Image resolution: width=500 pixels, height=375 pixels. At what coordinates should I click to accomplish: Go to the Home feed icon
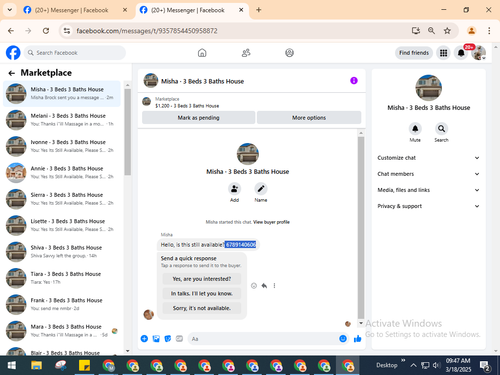pos(202,53)
